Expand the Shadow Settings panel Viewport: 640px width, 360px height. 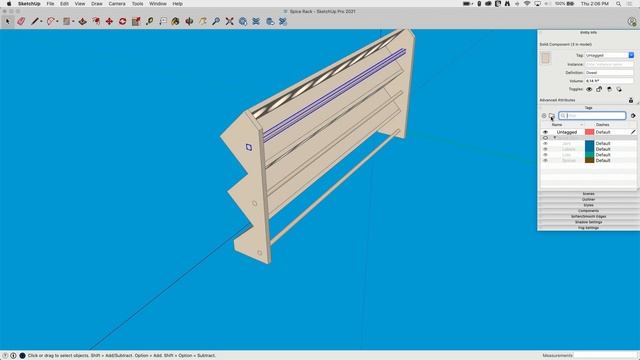pos(588,222)
